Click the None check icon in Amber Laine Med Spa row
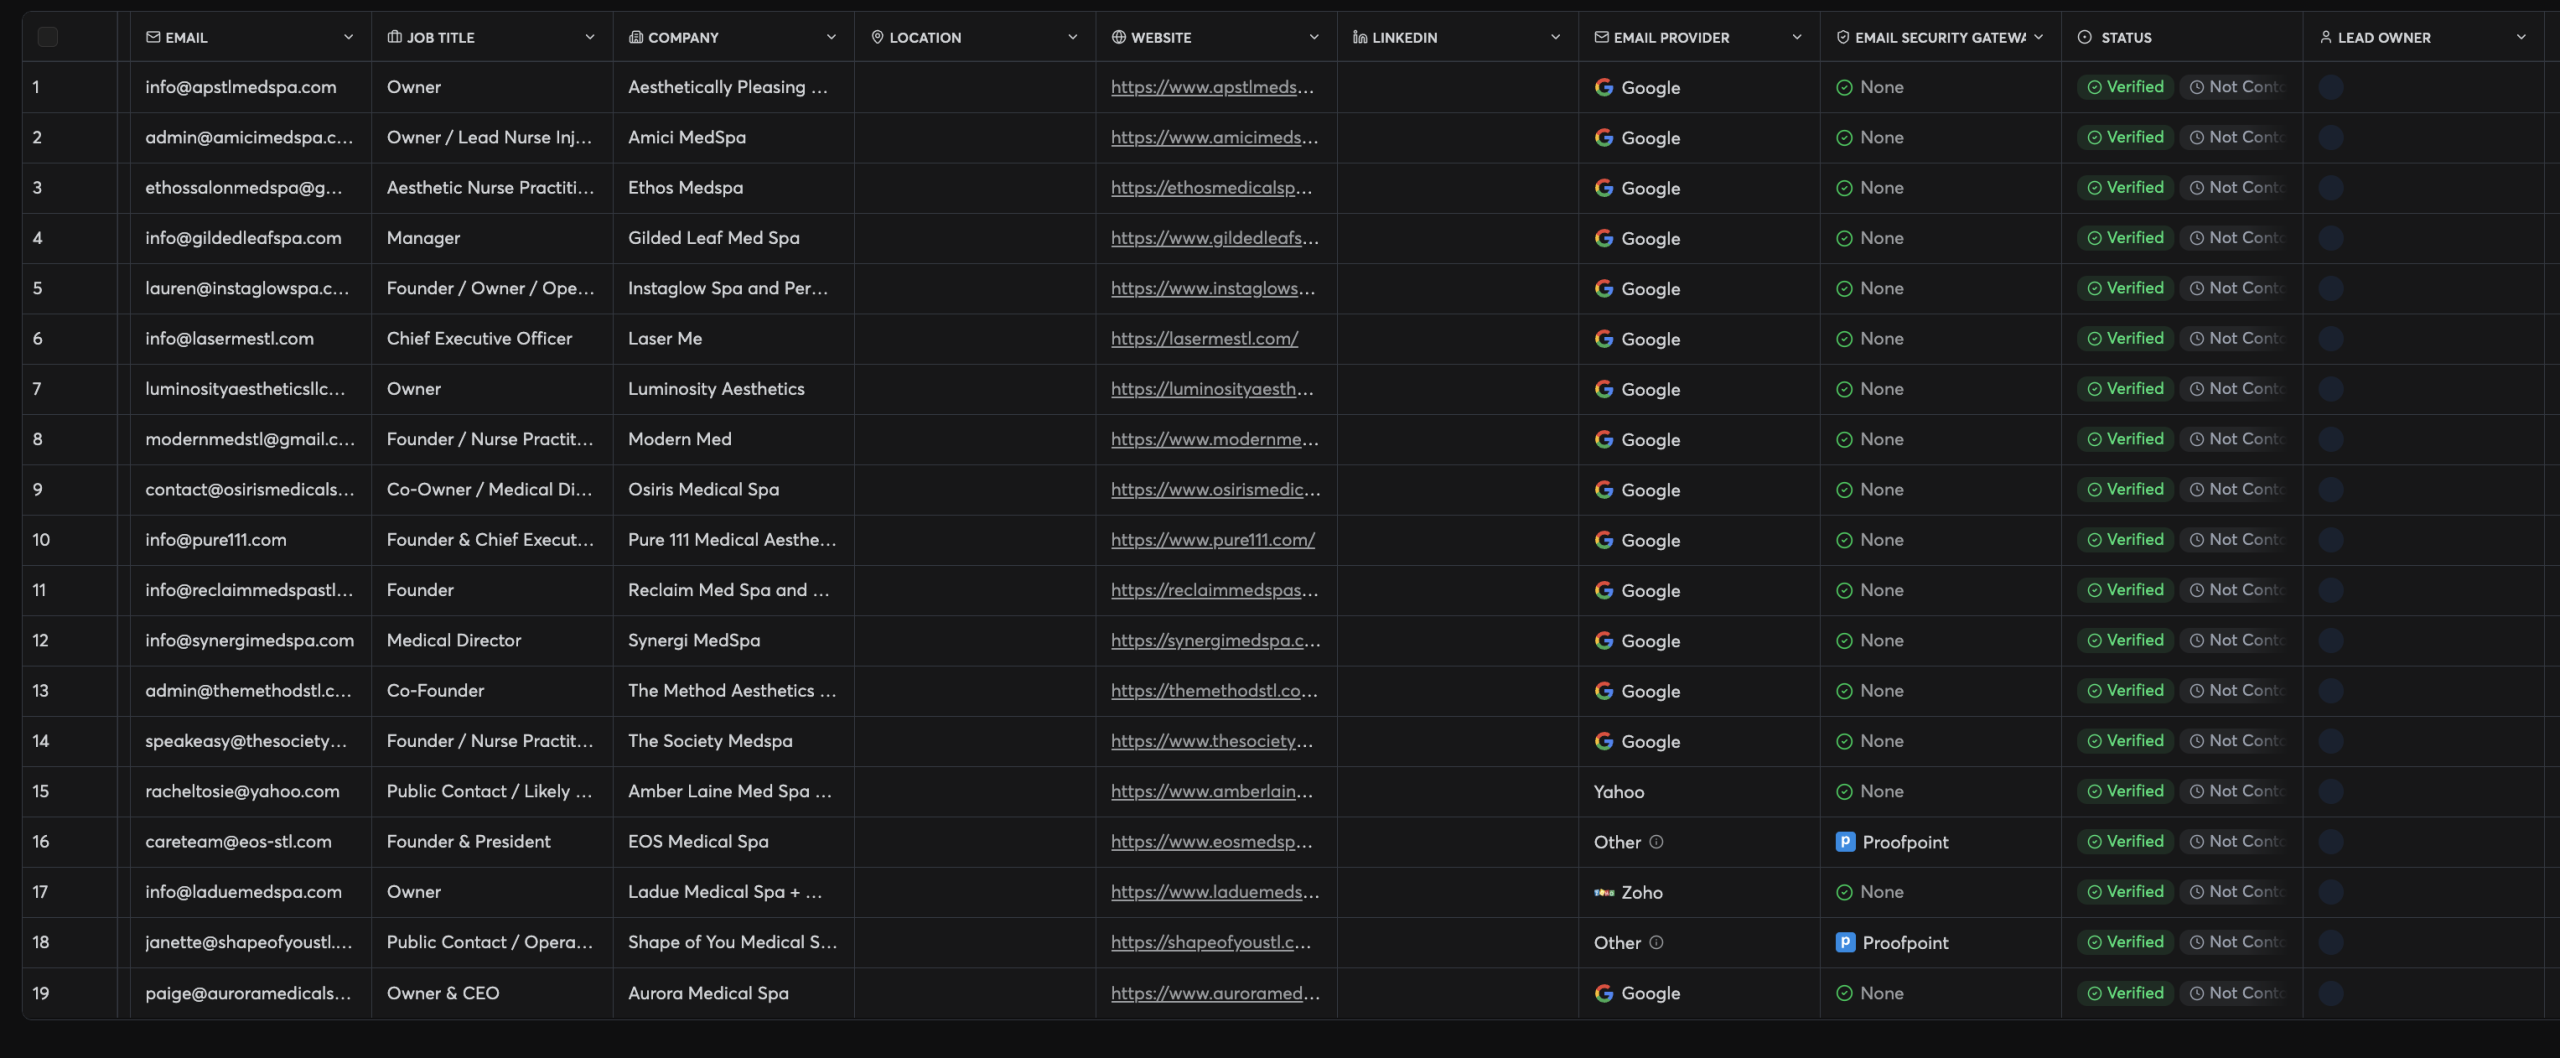The width and height of the screenshot is (2560, 1058). [x=1844, y=792]
